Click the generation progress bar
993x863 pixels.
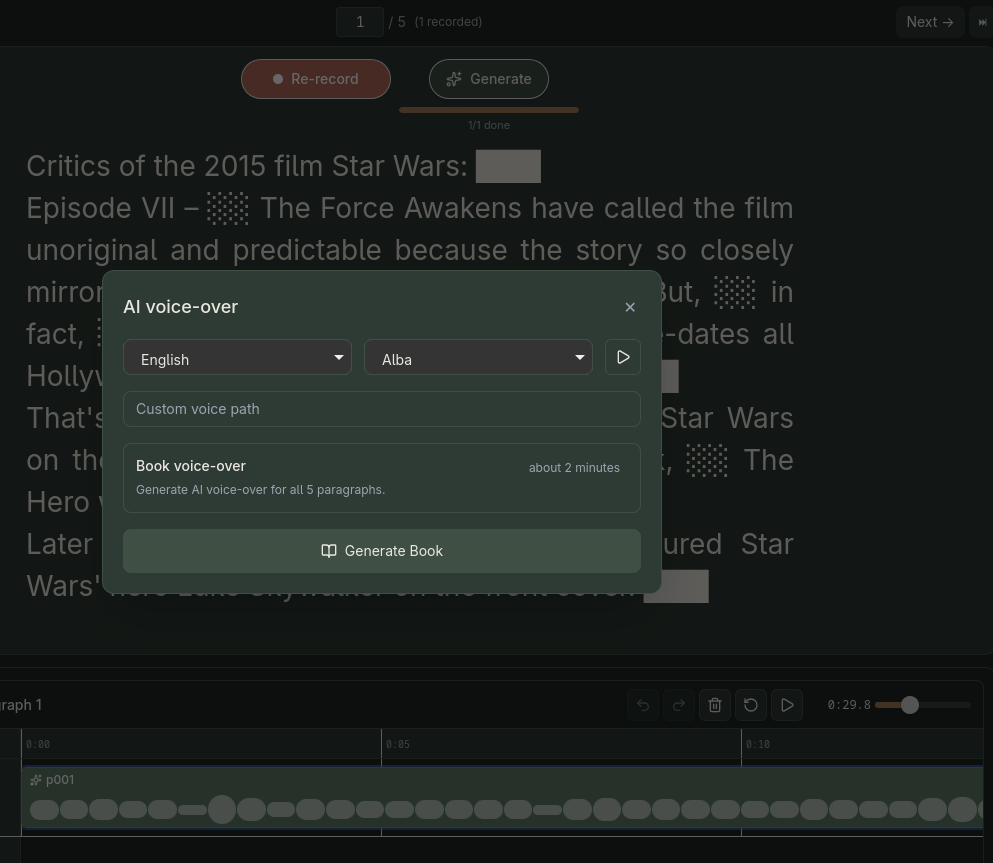click(x=489, y=110)
